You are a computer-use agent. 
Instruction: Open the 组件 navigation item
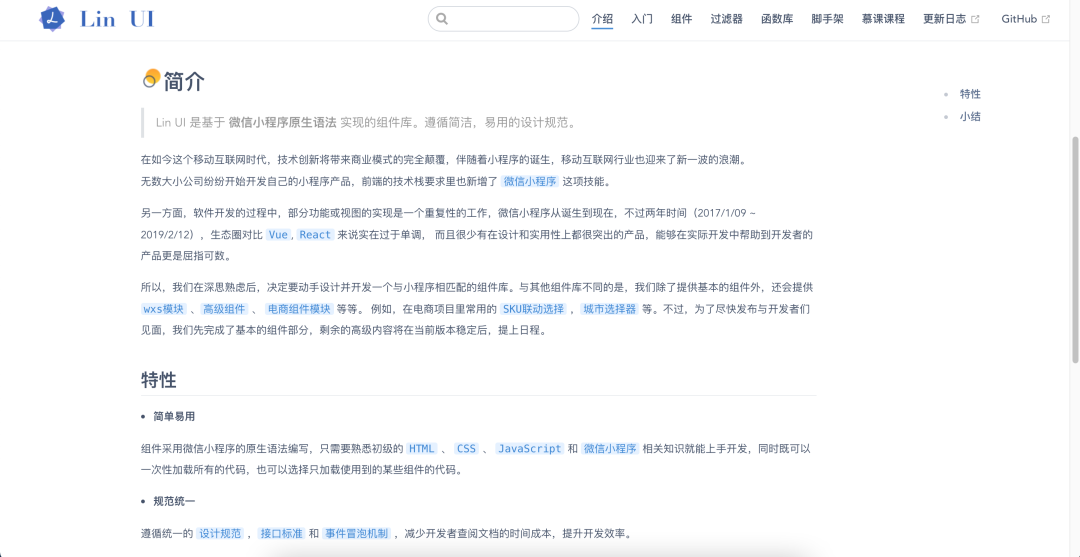coord(682,19)
